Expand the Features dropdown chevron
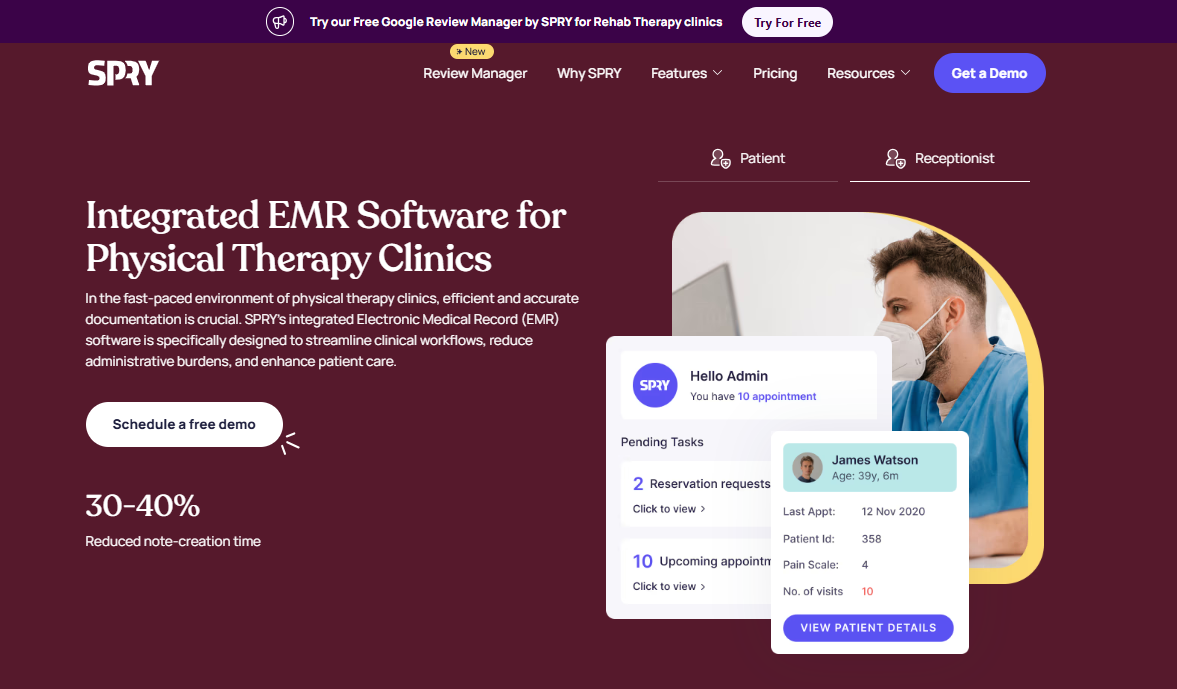The image size is (1177, 689). pos(718,73)
